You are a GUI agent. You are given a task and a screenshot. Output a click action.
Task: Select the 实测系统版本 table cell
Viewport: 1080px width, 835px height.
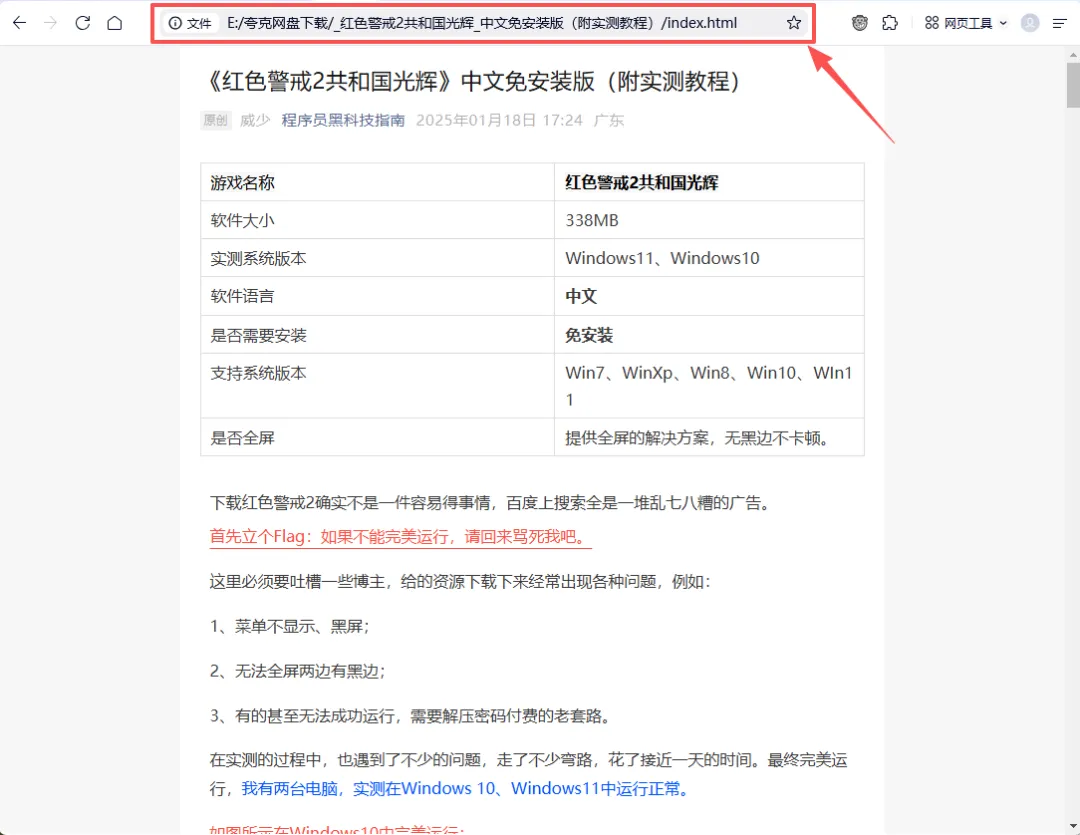point(377,258)
